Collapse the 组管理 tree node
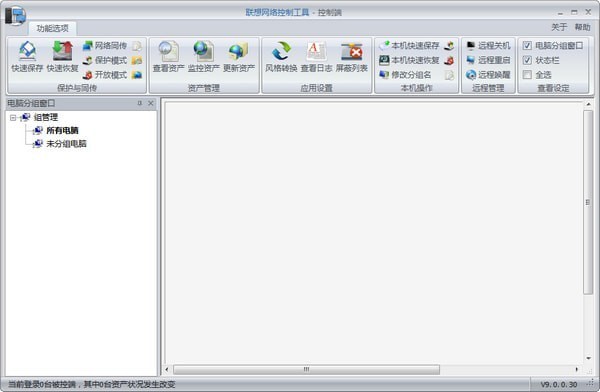The image size is (600, 392). tap(13, 118)
